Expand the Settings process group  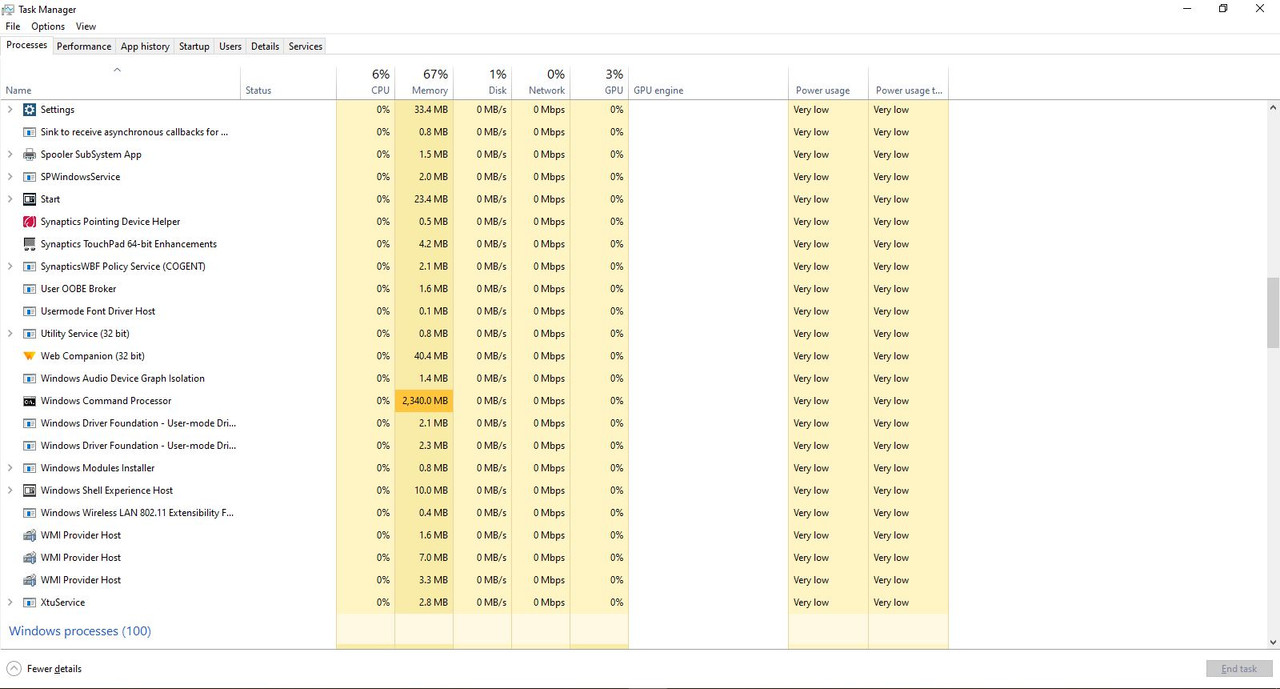pyautogui.click(x=10, y=110)
